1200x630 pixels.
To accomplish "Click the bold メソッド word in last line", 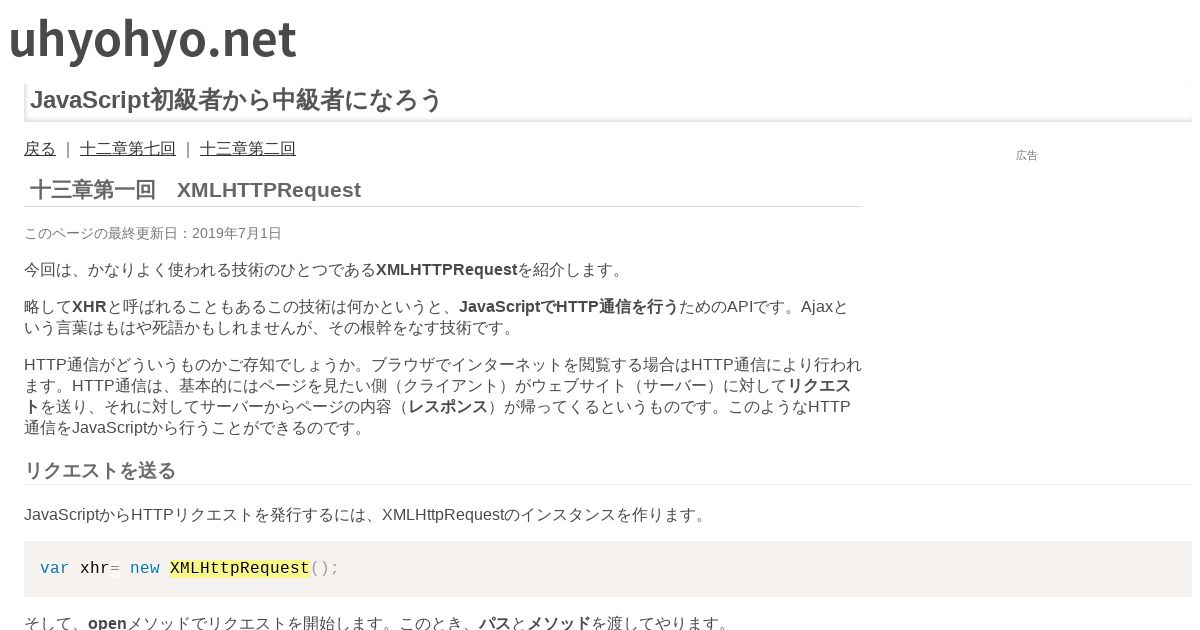I will click(559, 623).
